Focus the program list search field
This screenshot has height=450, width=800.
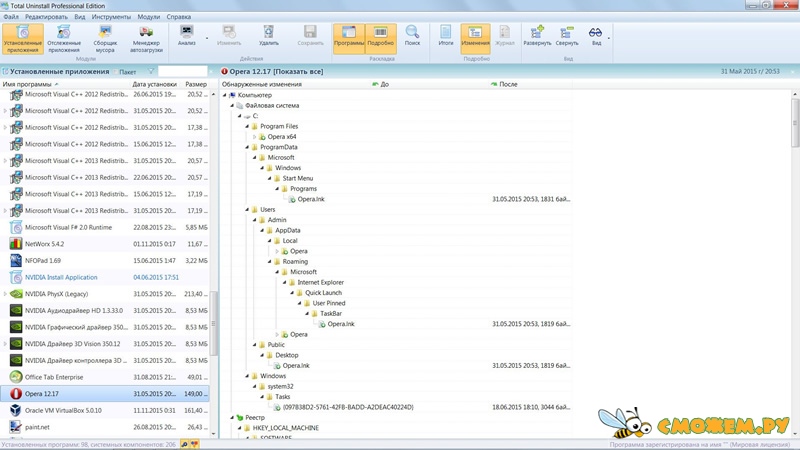coord(182,71)
